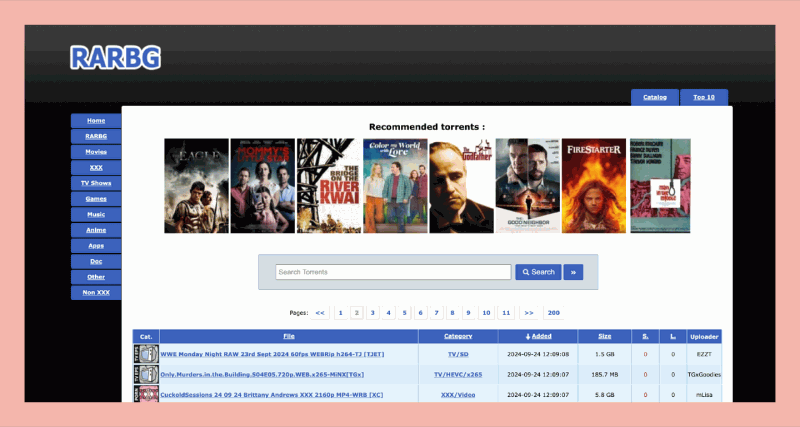Open the Apps category
Screen dimensions: 800x427
click(x=96, y=245)
